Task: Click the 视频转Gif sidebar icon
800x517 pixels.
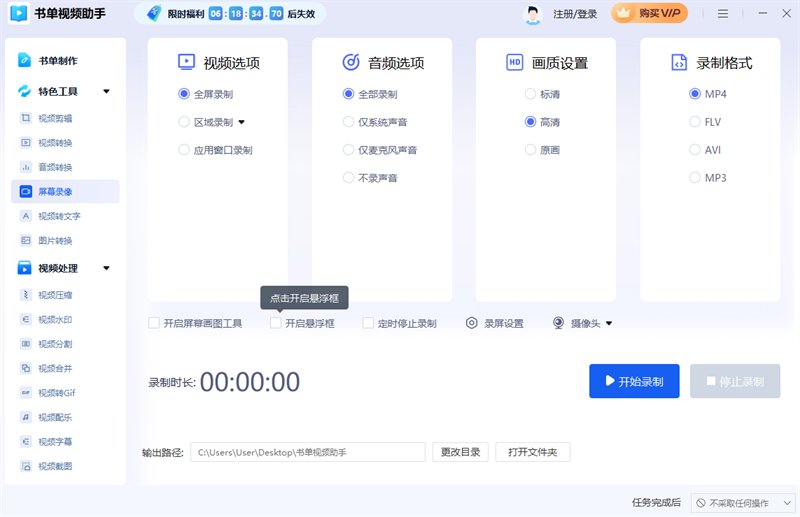Action: click(x=26, y=393)
